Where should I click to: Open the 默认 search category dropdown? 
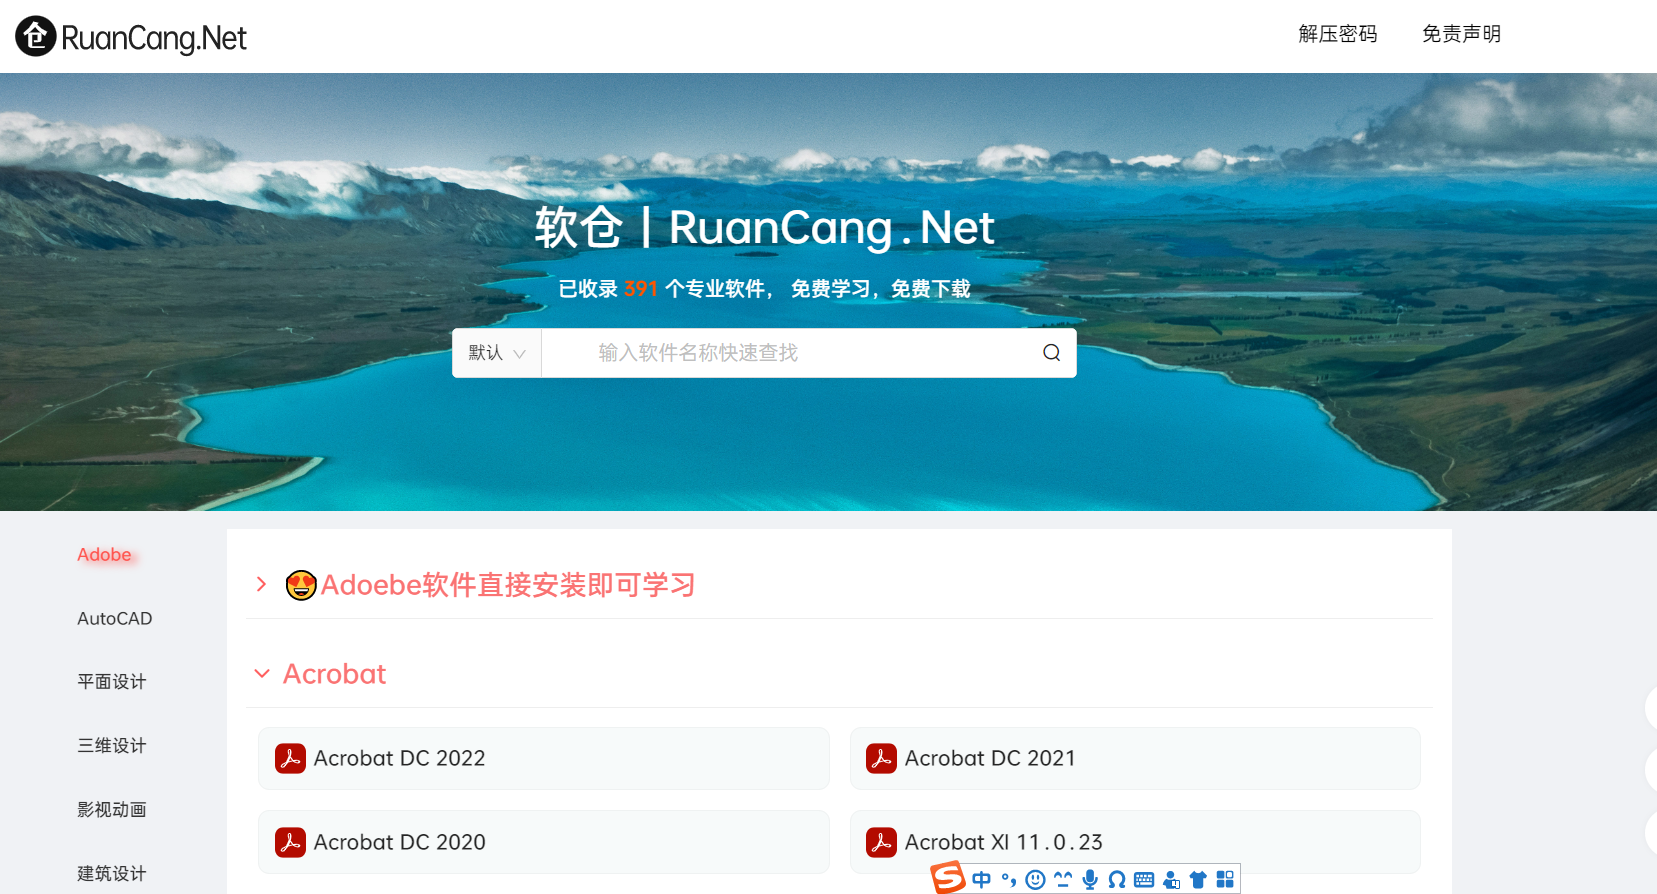(x=496, y=353)
